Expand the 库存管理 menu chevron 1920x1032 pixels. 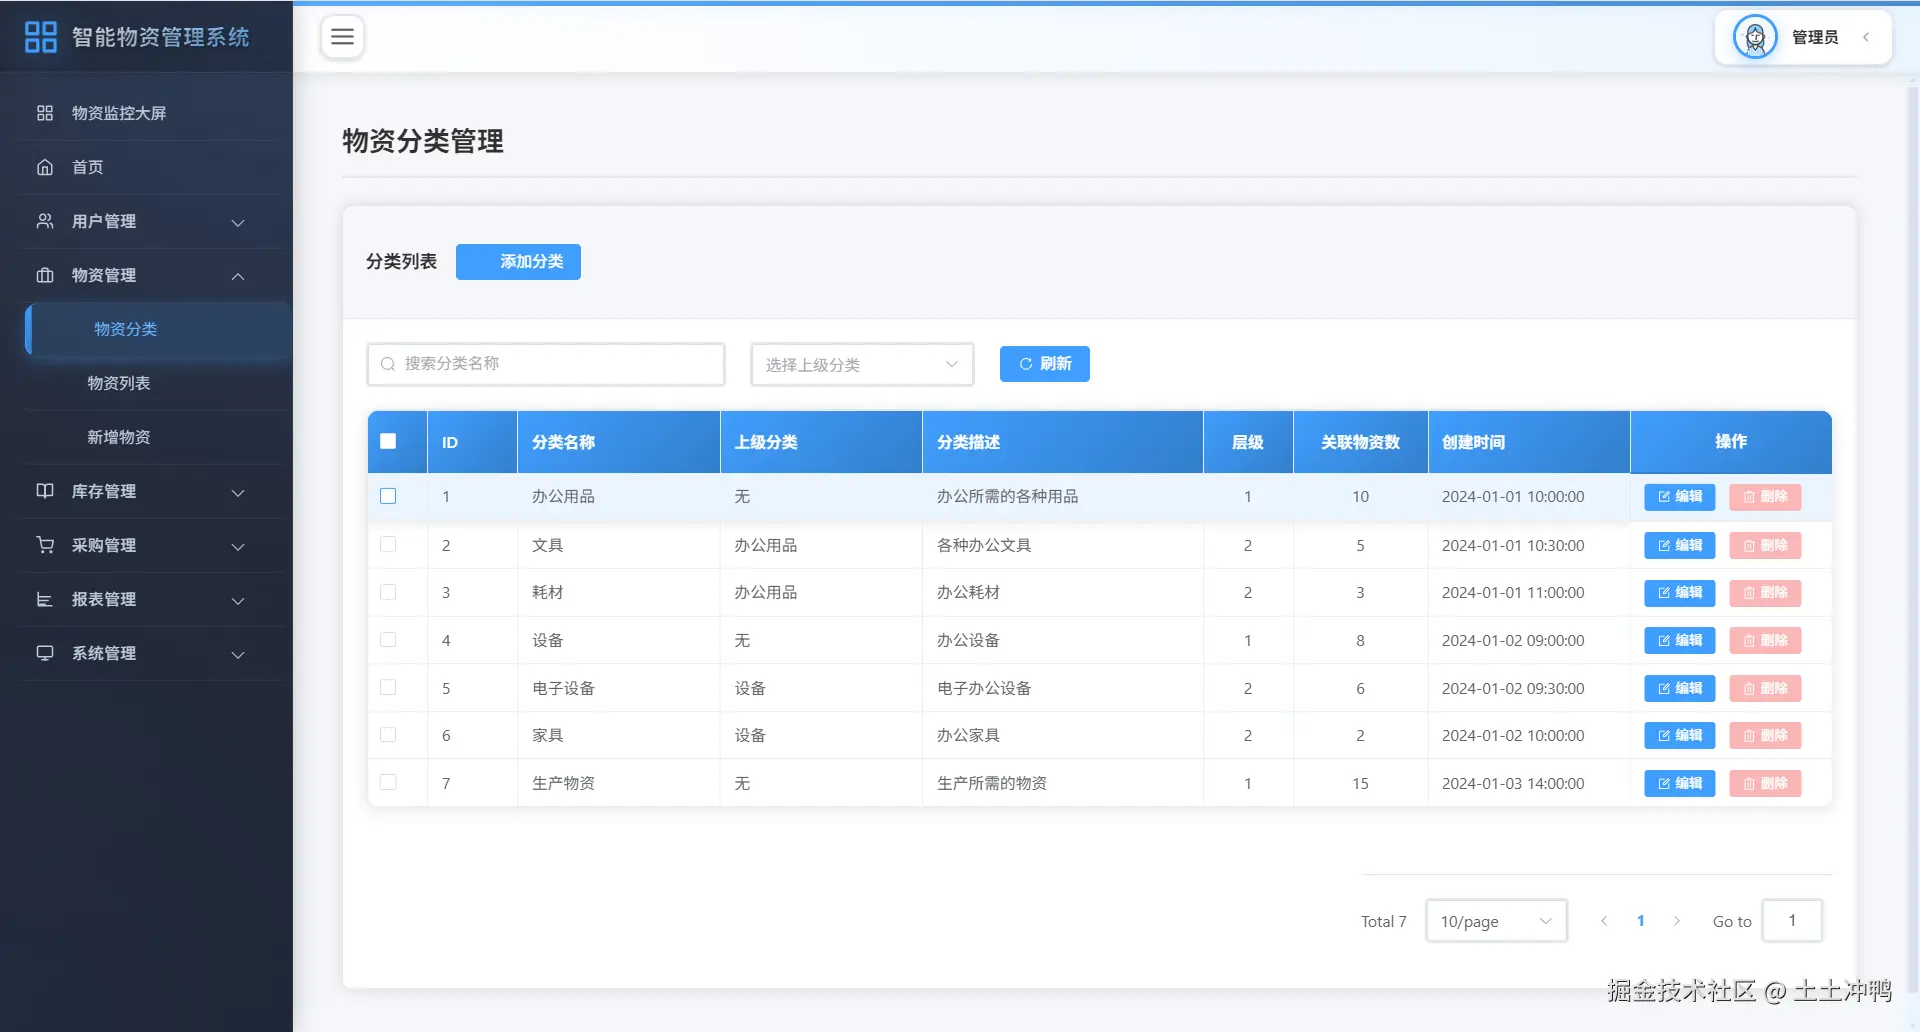point(238,492)
